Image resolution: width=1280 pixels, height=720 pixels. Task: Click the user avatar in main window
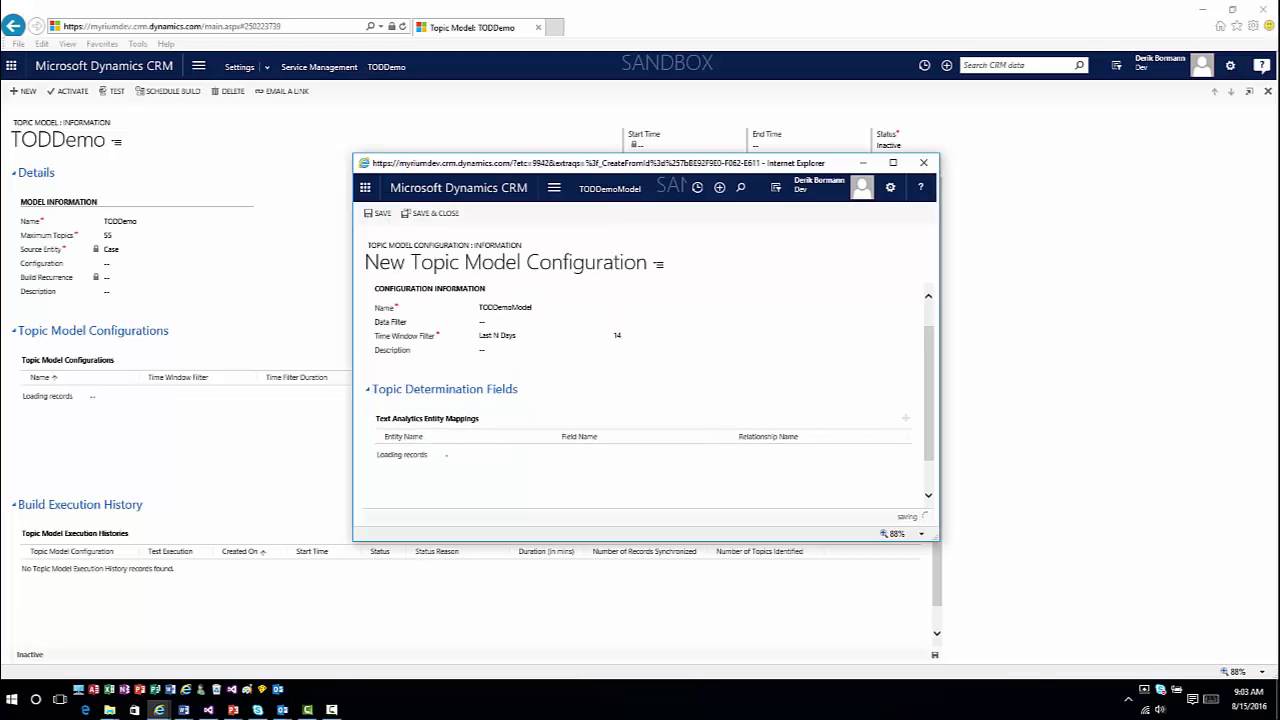pyautogui.click(x=1202, y=66)
